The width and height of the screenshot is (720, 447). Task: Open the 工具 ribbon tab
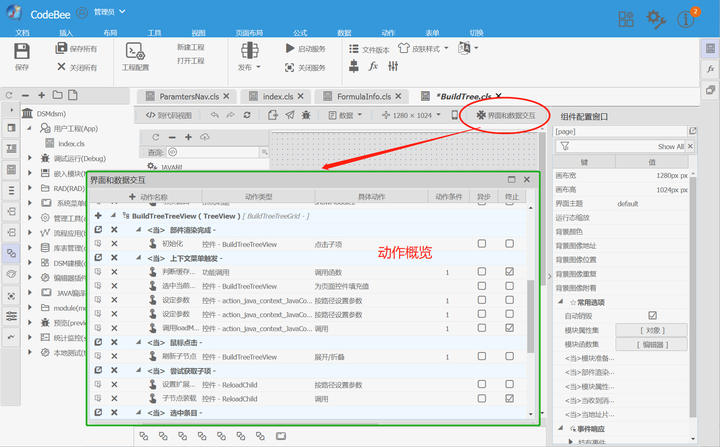pyautogui.click(x=154, y=33)
